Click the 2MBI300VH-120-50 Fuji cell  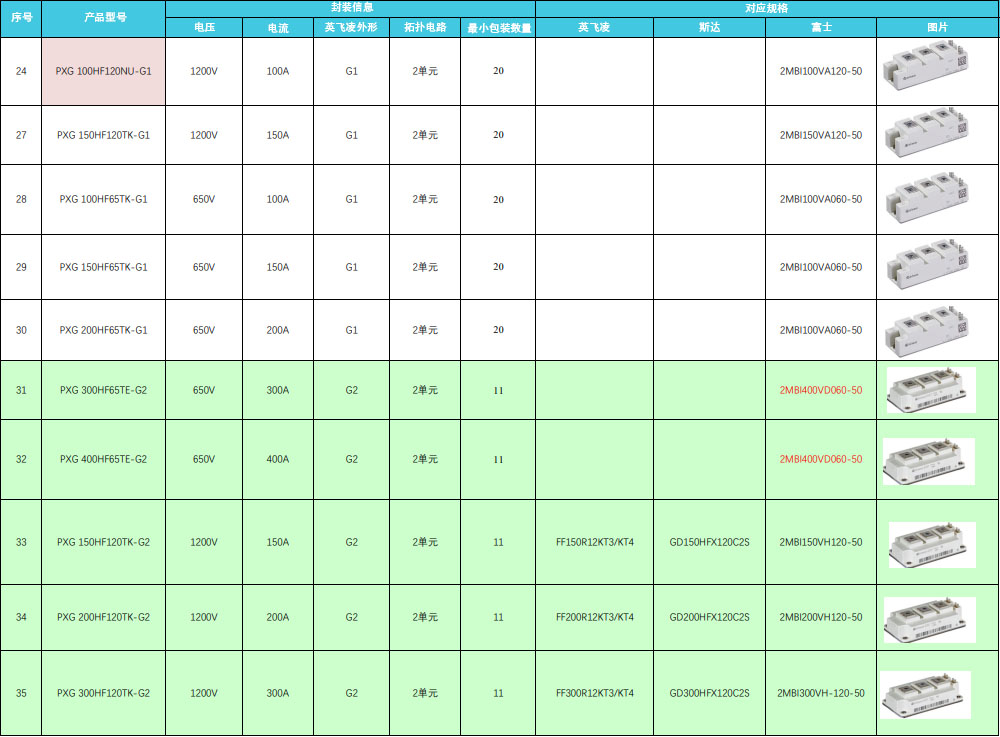coord(820,693)
